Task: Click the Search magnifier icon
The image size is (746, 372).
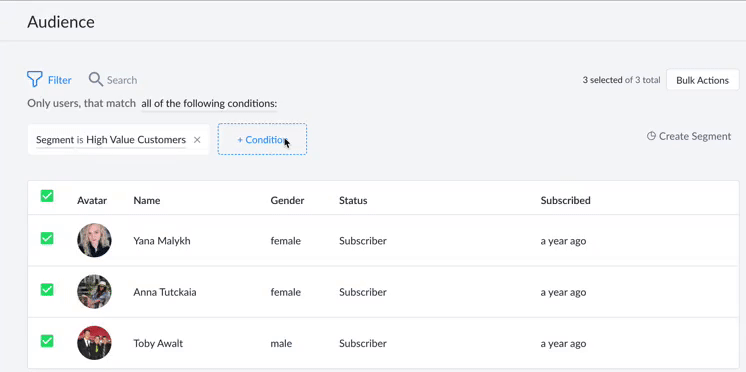Action: click(x=96, y=79)
